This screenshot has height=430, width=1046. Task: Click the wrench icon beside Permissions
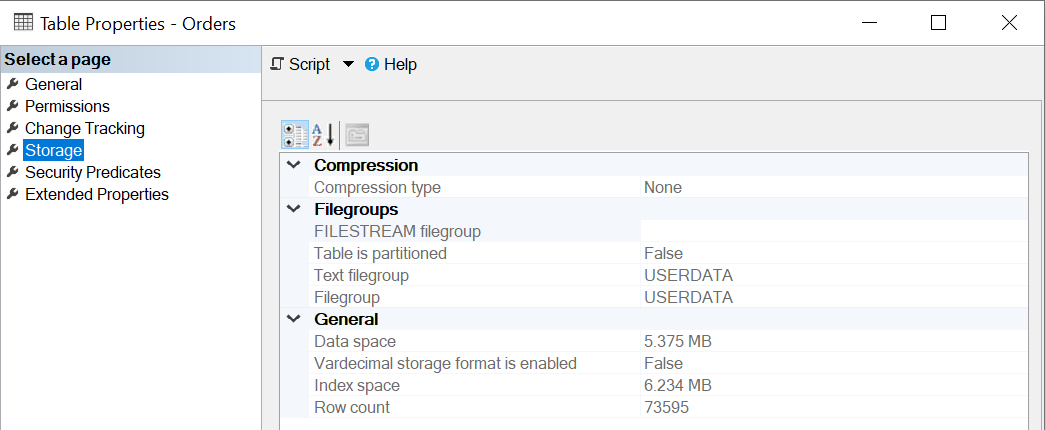[12, 106]
